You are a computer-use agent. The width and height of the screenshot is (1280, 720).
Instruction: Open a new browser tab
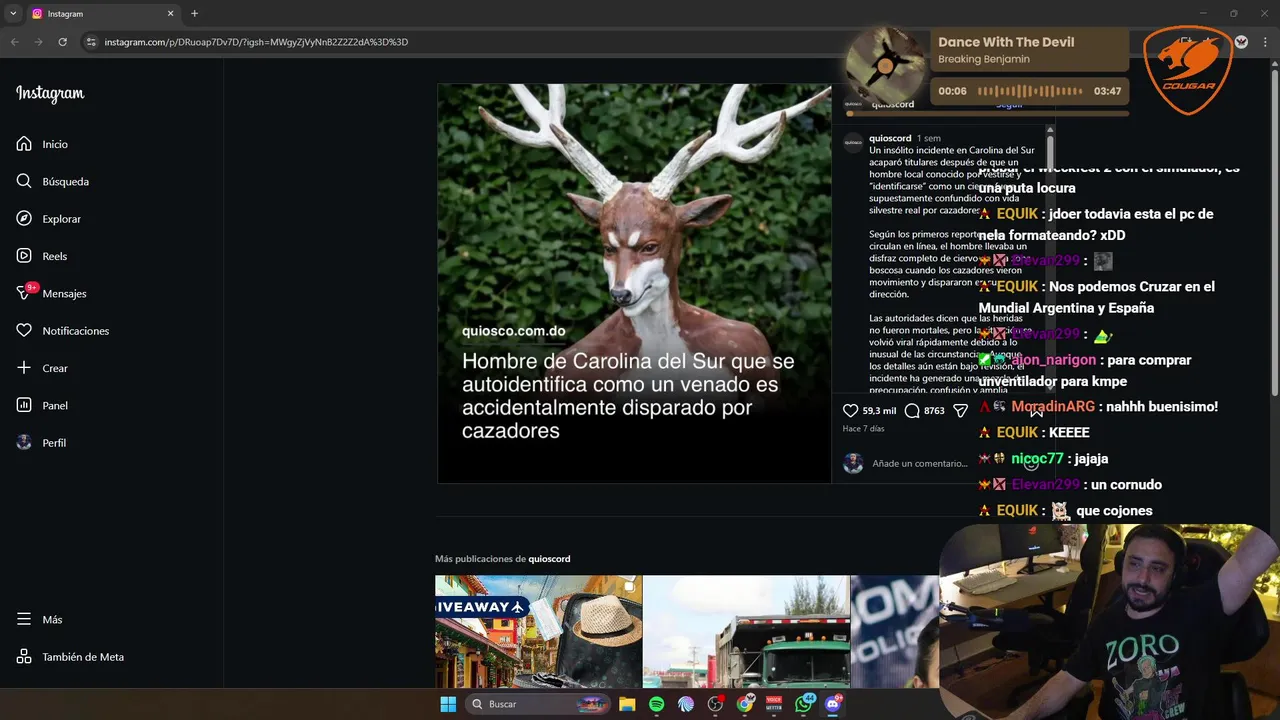click(194, 14)
